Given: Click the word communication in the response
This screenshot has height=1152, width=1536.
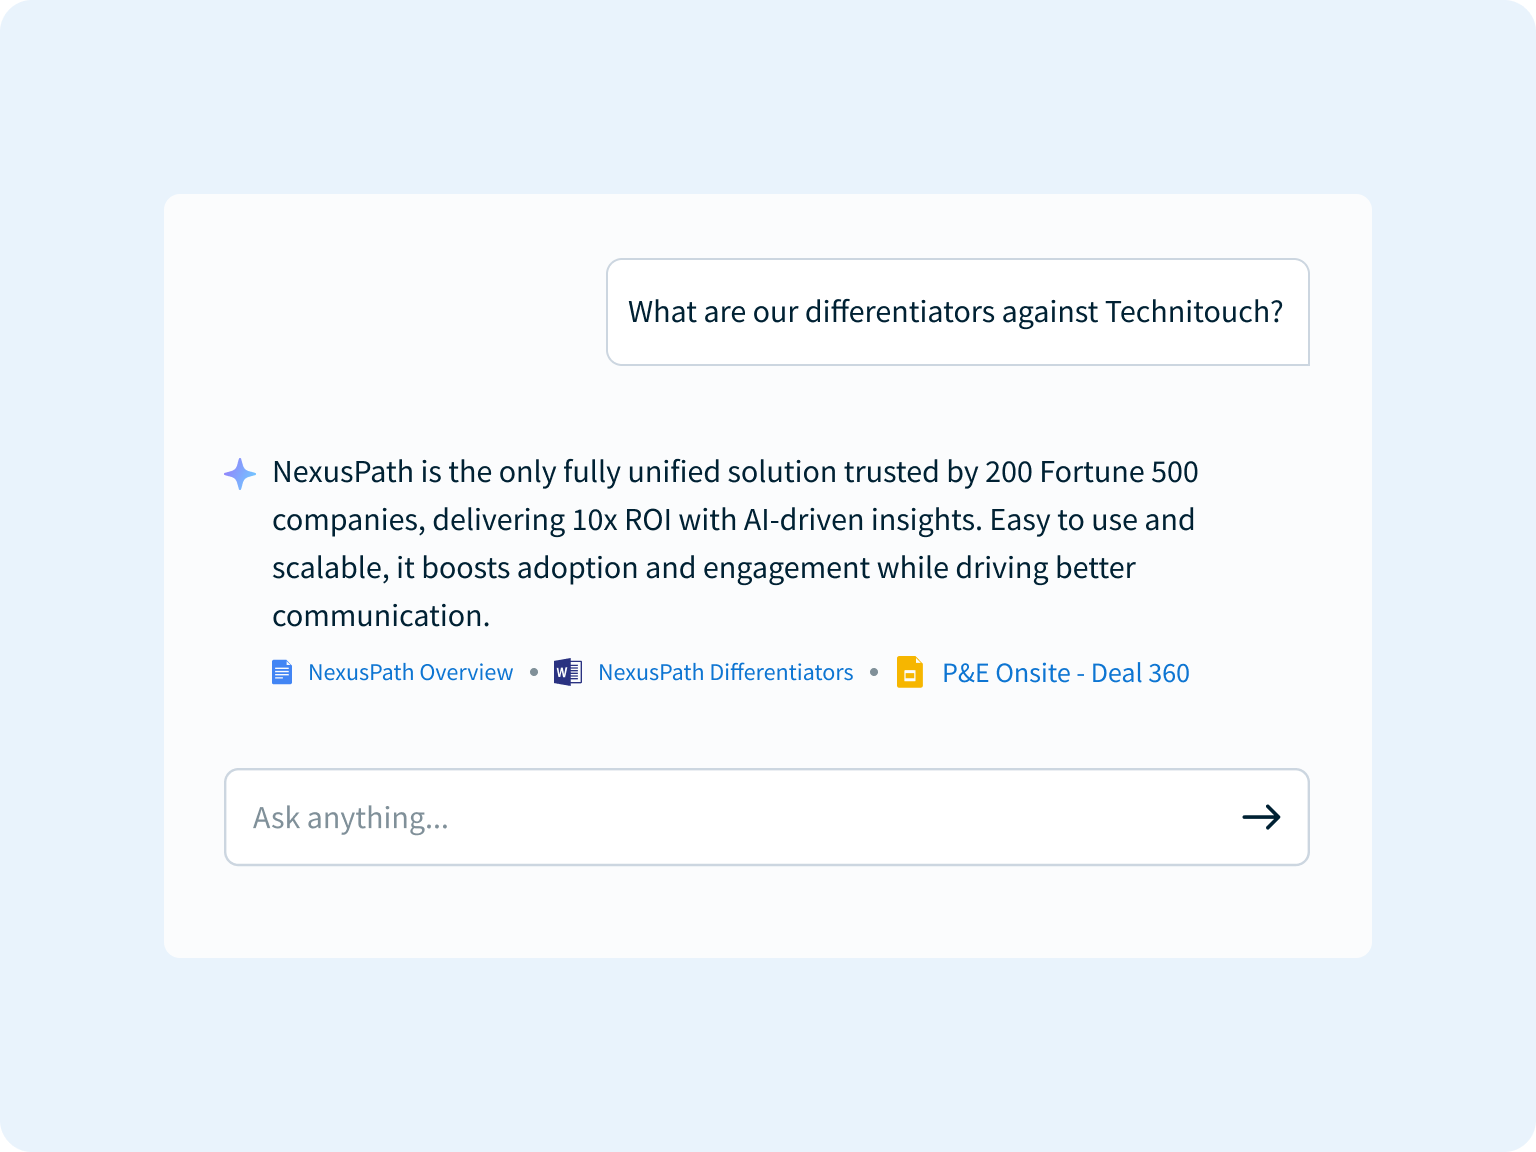Looking at the screenshot, I should (x=381, y=616).
